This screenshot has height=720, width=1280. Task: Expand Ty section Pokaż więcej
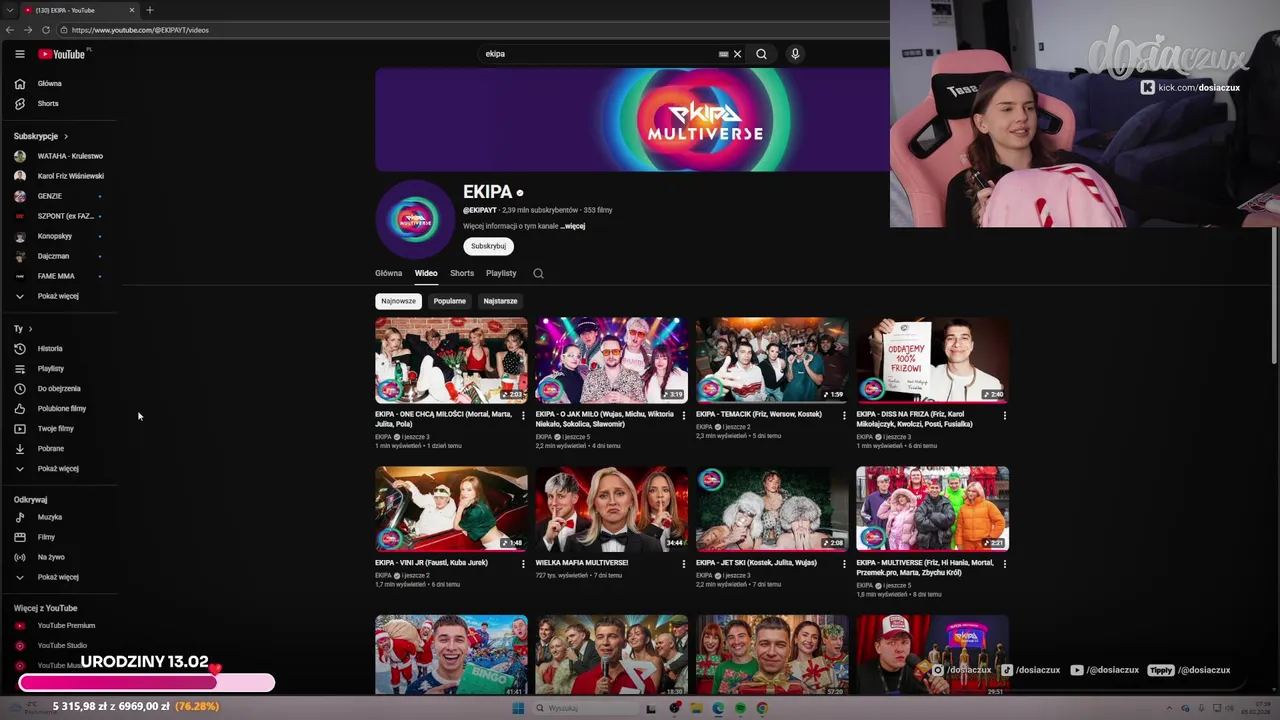tap(60, 468)
